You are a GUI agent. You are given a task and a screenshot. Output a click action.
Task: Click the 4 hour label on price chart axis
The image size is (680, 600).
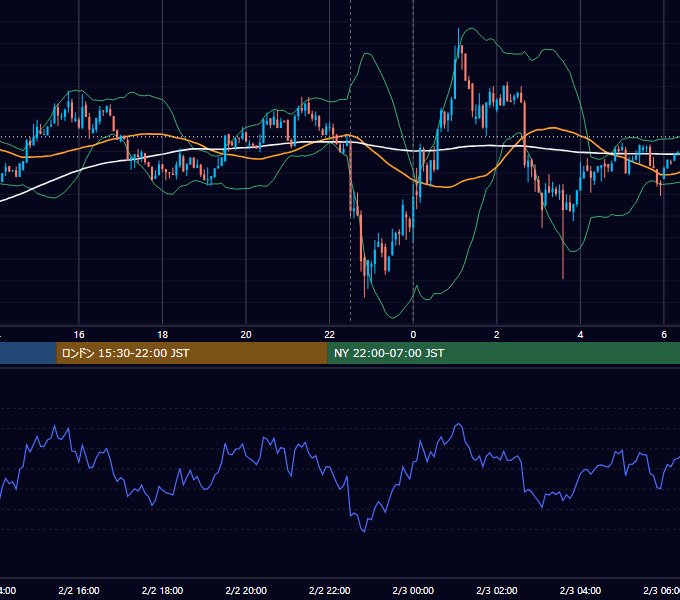click(580, 335)
